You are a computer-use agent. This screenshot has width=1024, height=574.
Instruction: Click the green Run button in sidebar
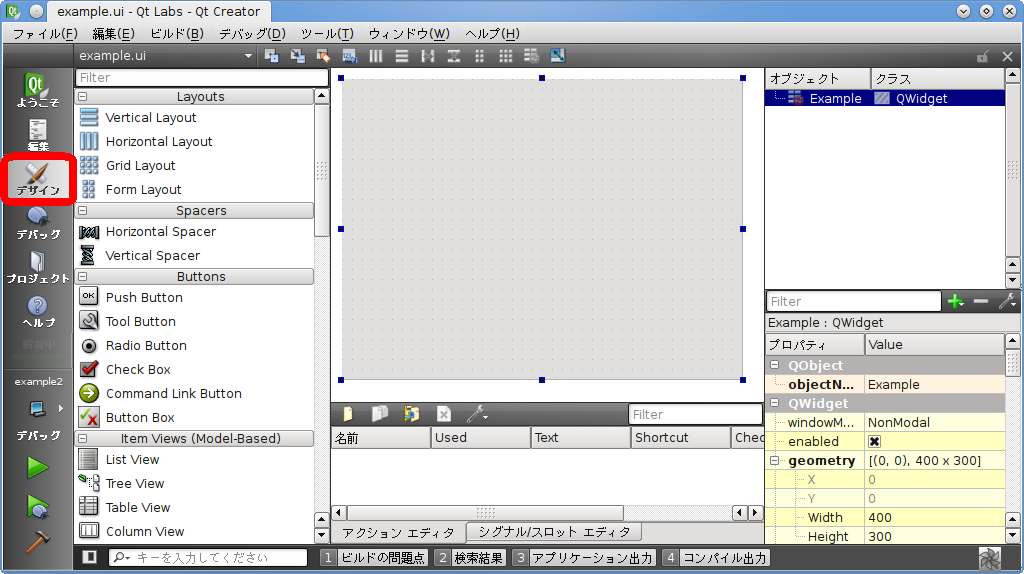click(x=37, y=467)
